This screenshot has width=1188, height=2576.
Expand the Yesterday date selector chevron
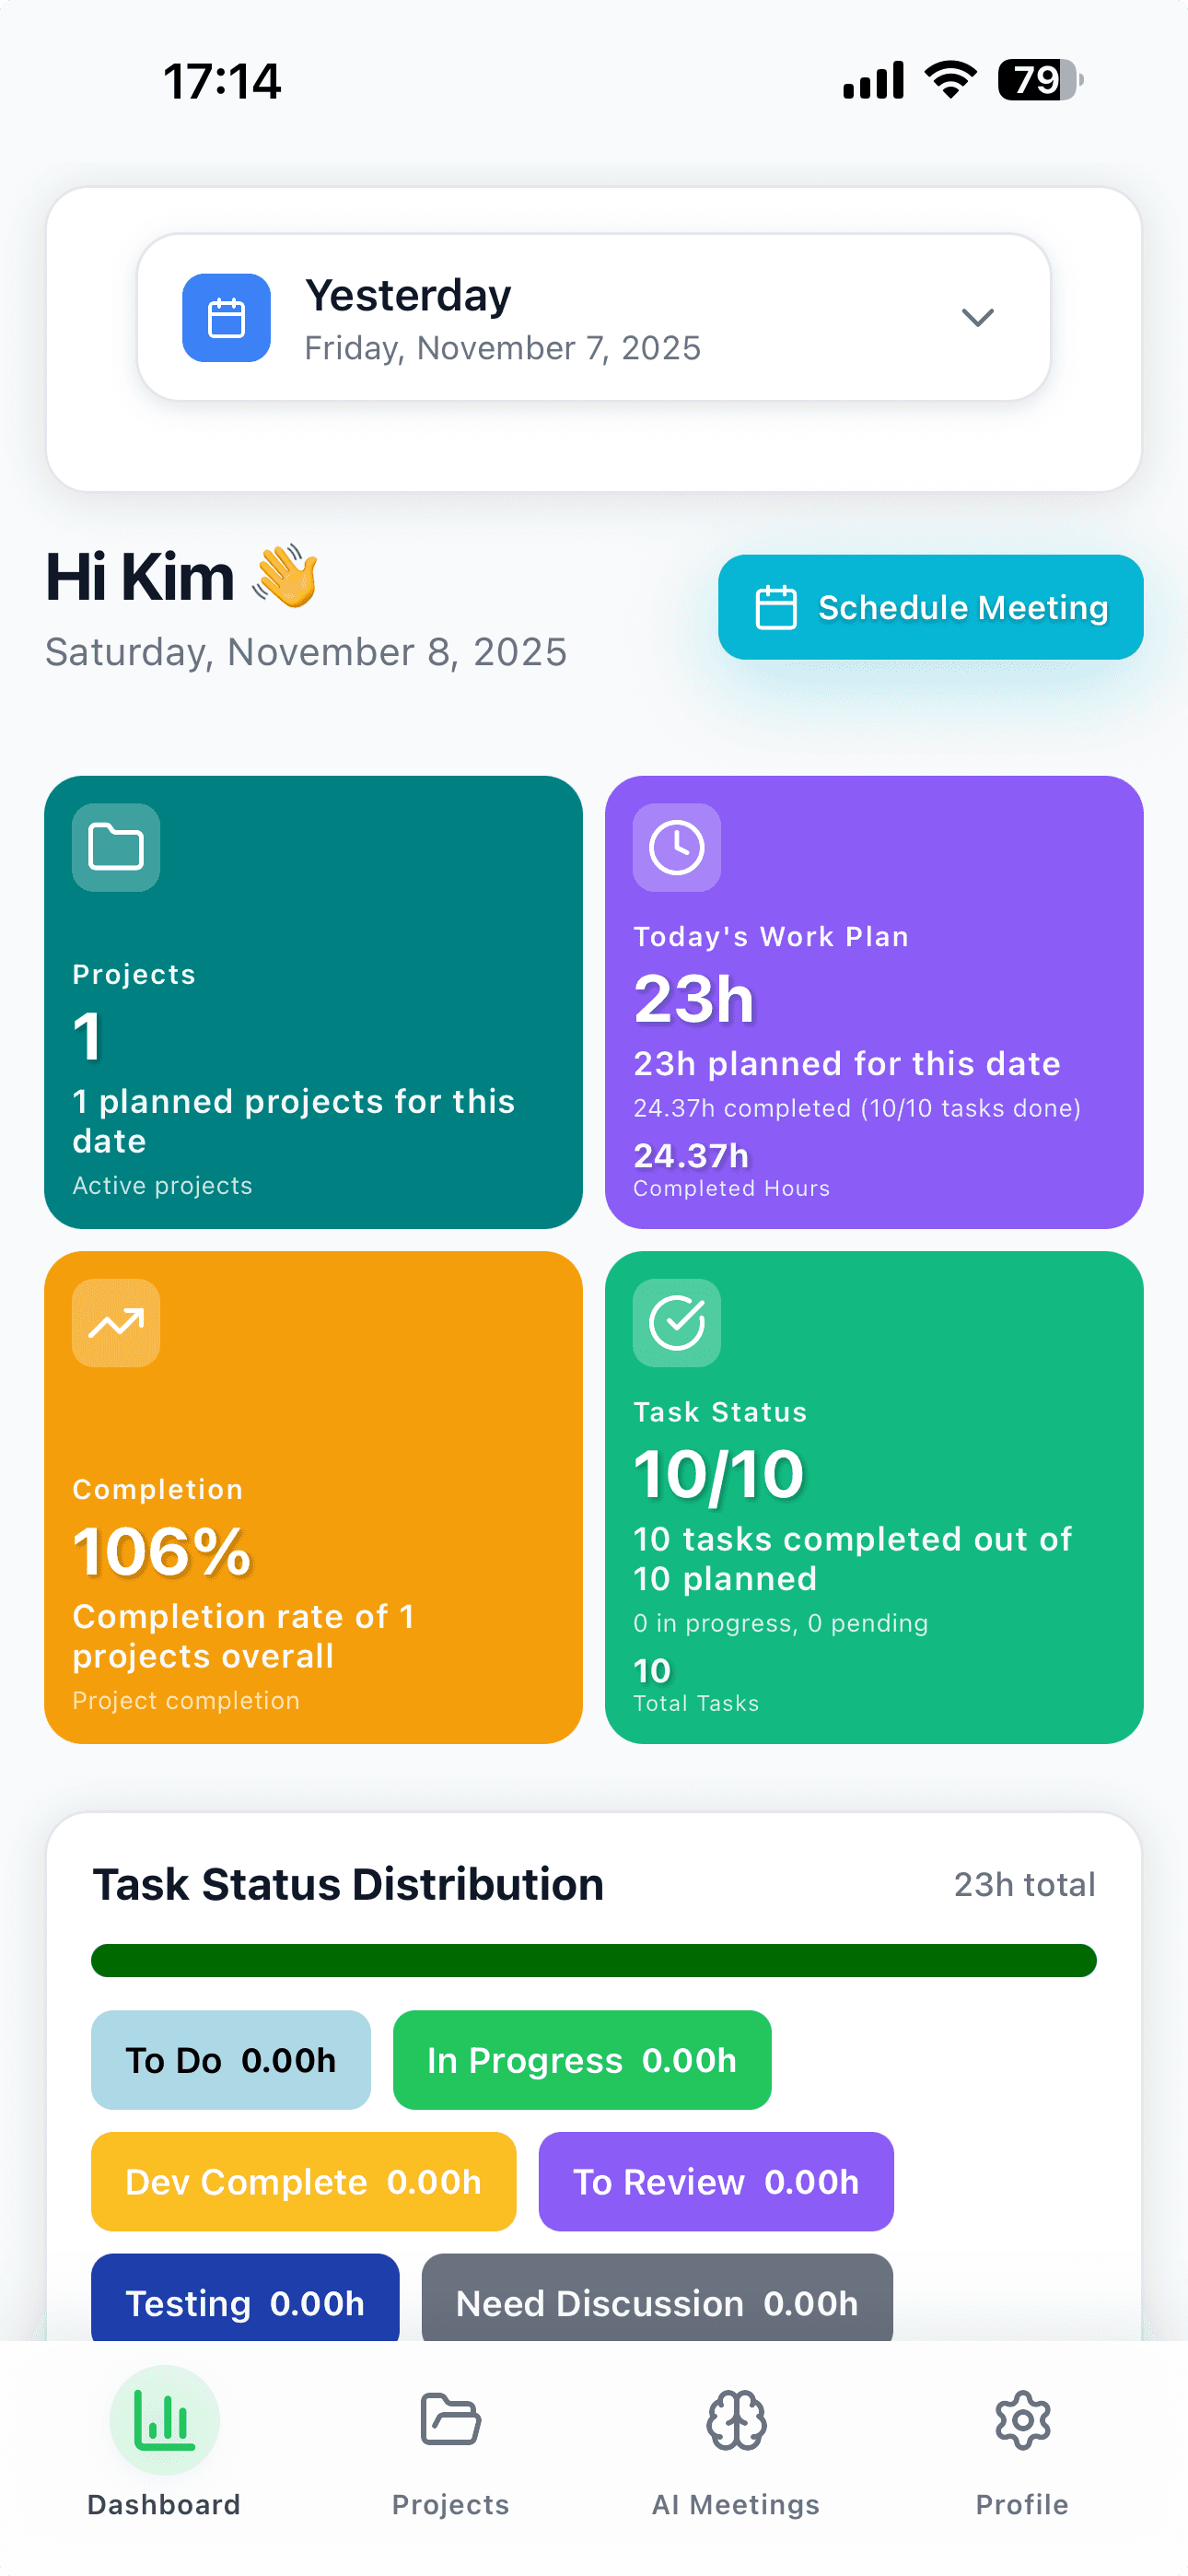[978, 317]
